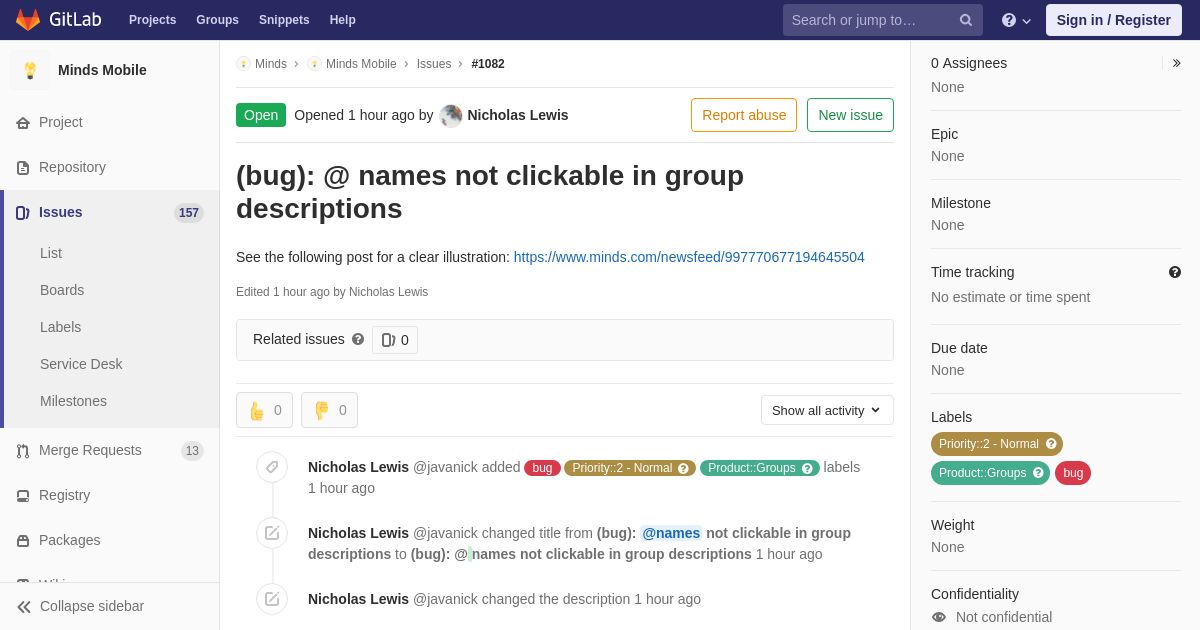Open the help question mark menu
This screenshot has width=1200, height=630.
click(1016, 20)
